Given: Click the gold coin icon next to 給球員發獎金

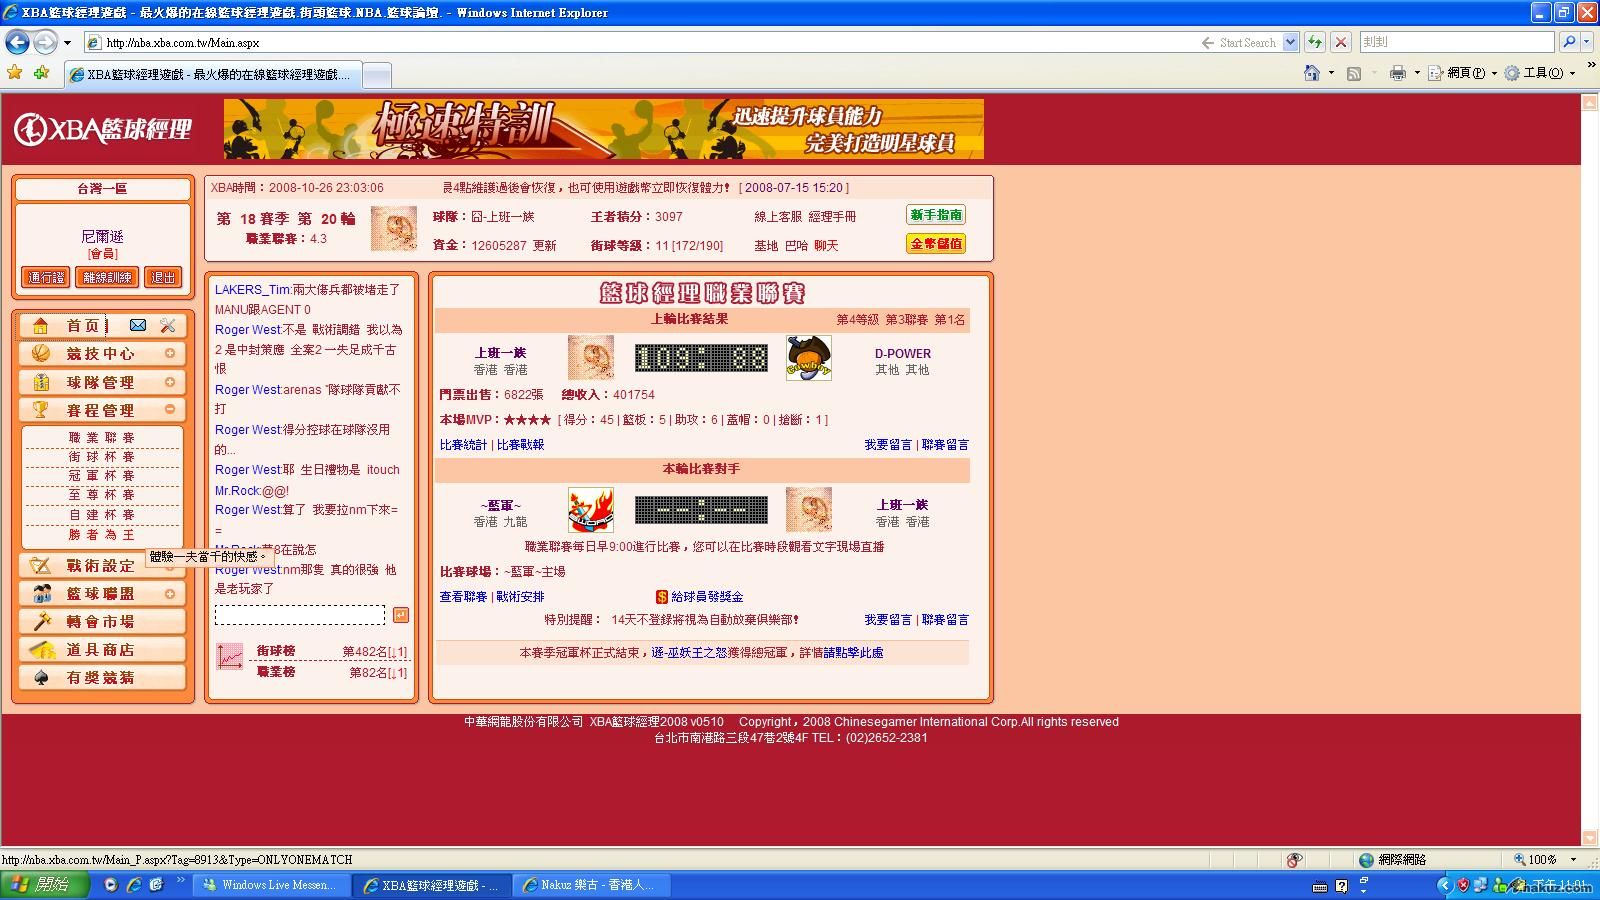Looking at the screenshot, I should [x=661, y=597].
